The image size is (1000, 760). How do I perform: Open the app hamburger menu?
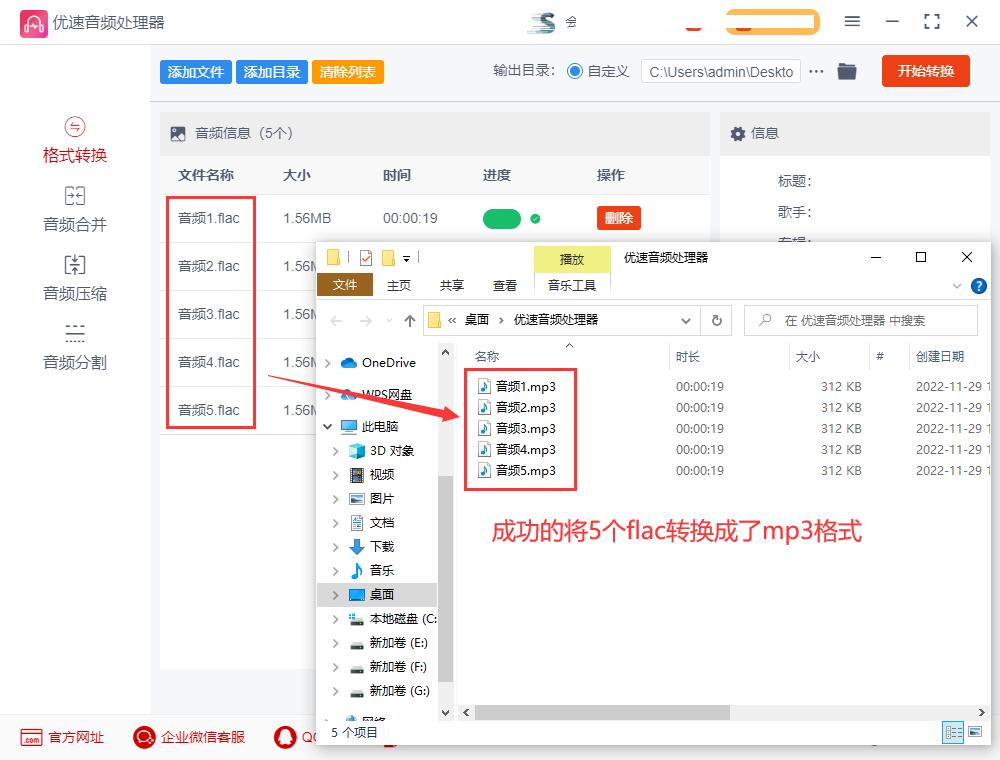pyautogui.click(x=852, y=20)
